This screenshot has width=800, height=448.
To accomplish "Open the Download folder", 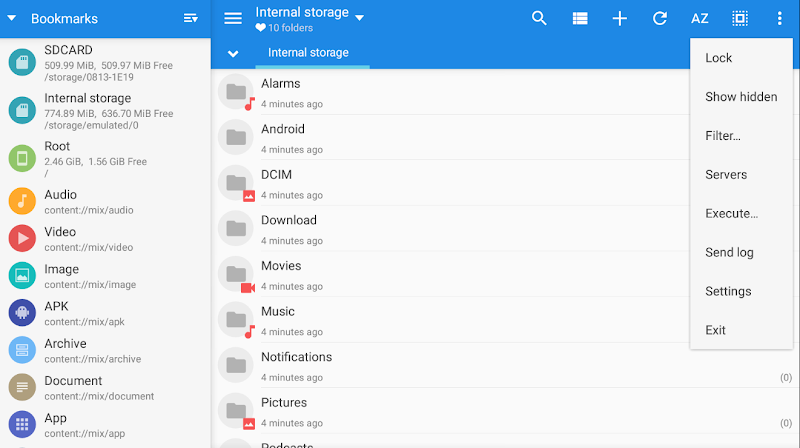I will (x=290, y=229).
